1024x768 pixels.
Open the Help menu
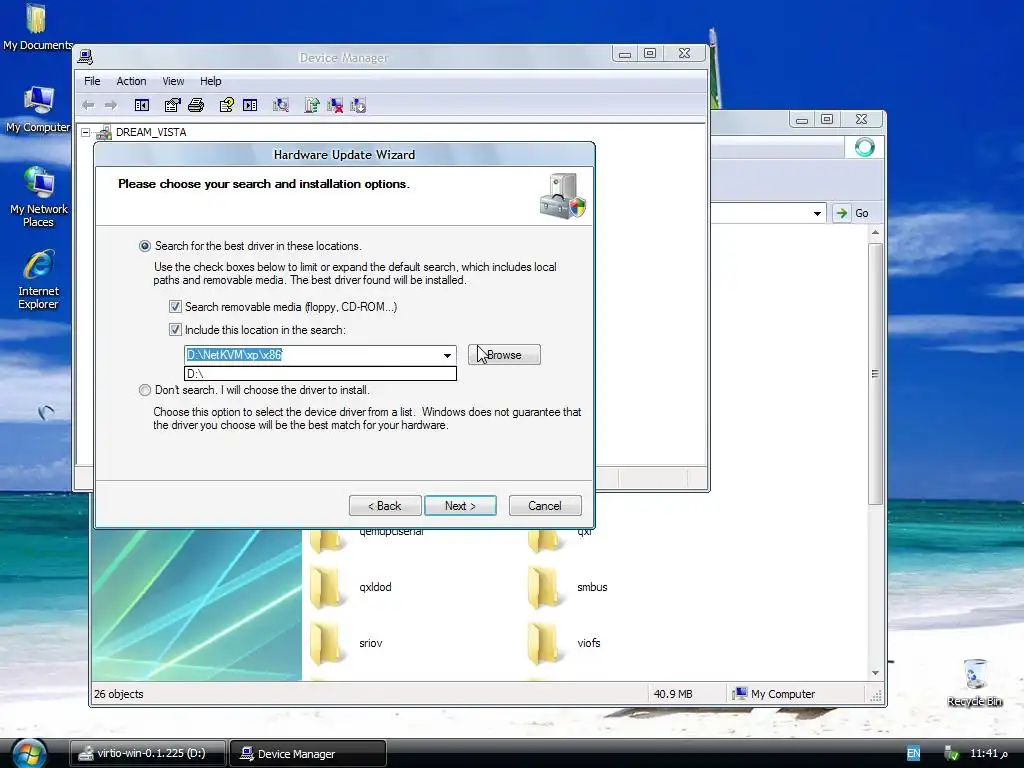click(210, 81)
